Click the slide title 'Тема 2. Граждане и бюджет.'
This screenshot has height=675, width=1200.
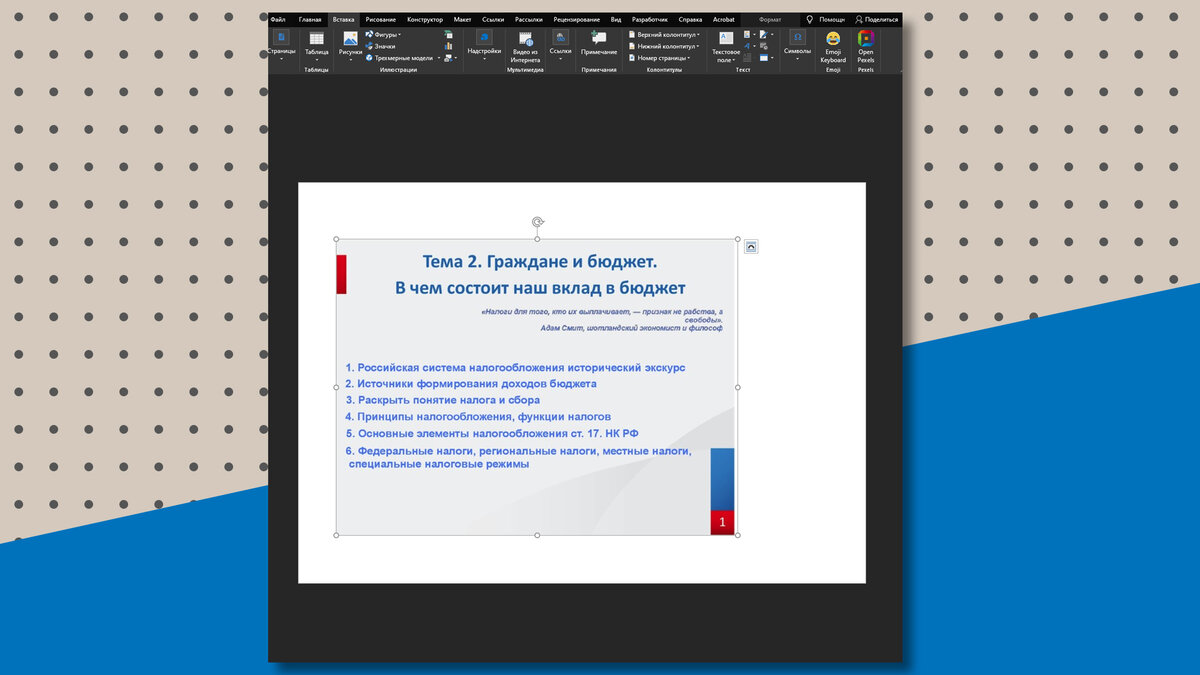[540, 262]
